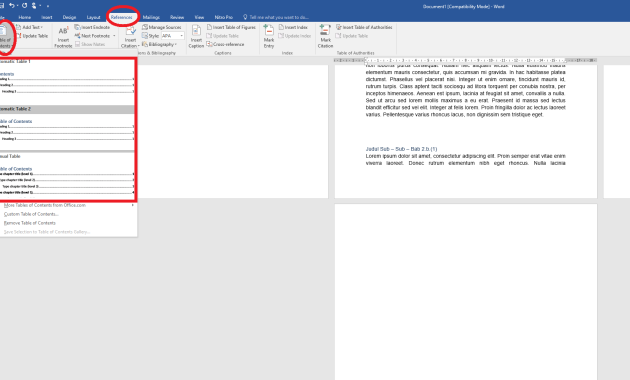Click the Tell me lightbulb search box
The height and width of the screenshot is (380, 630).
click(x=276, y=17)
